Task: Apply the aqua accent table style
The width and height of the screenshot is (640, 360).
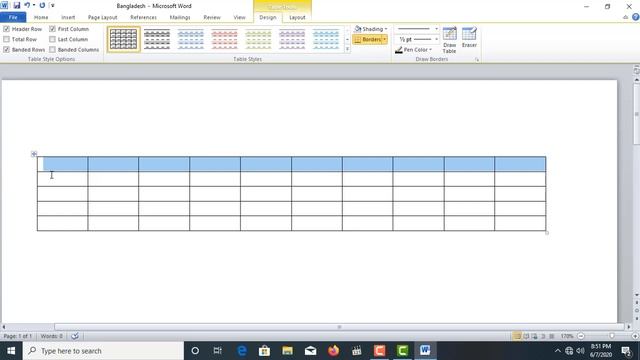Action: (326, 39)
